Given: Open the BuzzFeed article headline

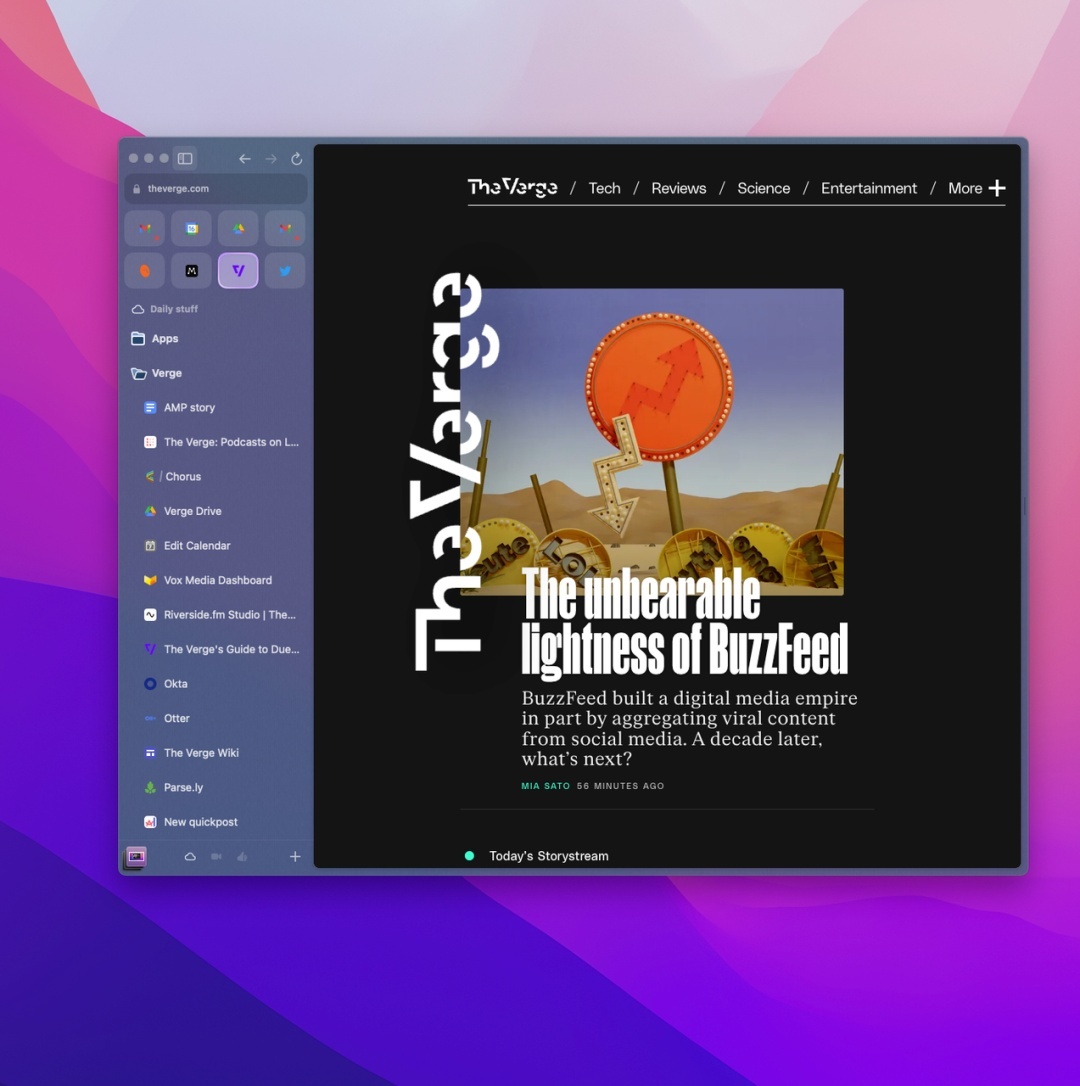Looking at the screenshot, I should click(684, 624).
